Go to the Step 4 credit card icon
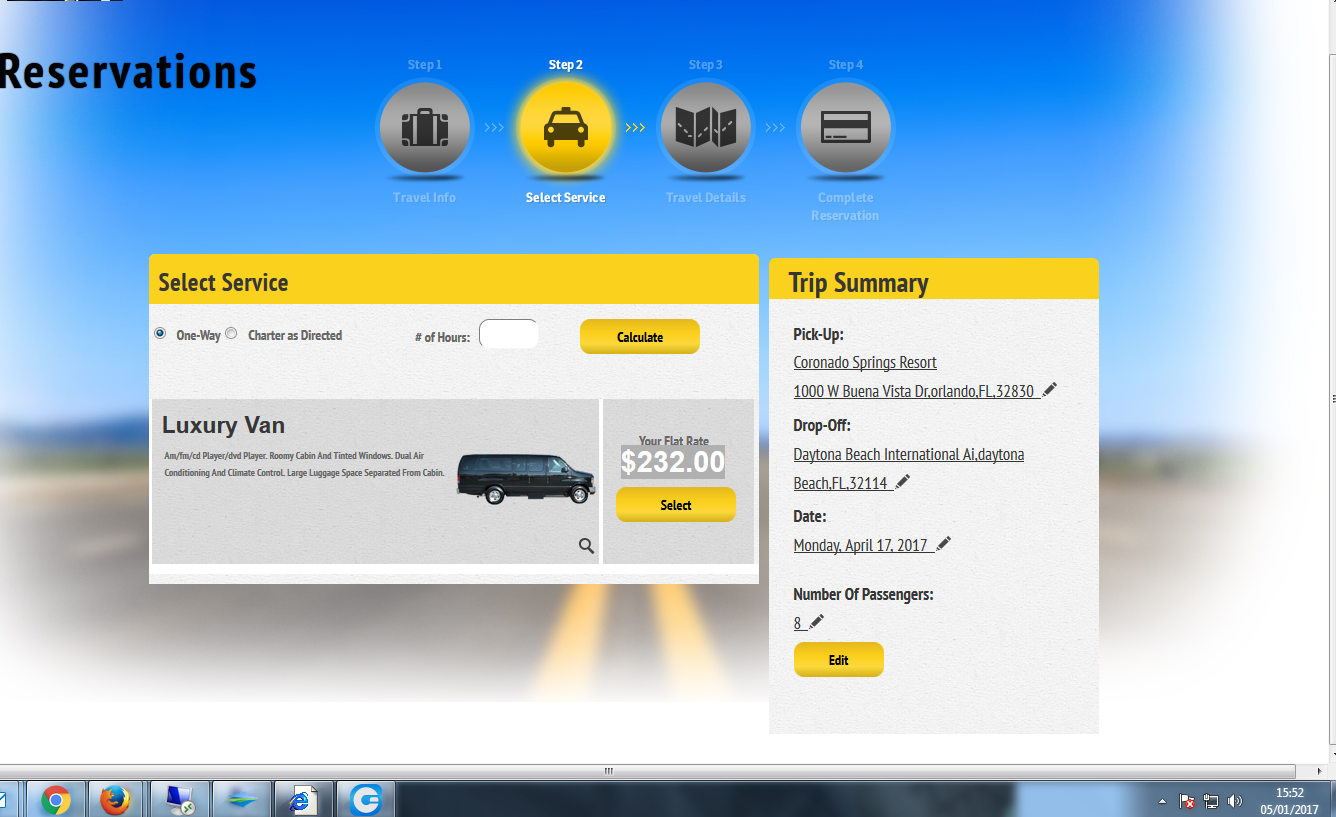The image size is (1336, 817). (x=845, y=128)
